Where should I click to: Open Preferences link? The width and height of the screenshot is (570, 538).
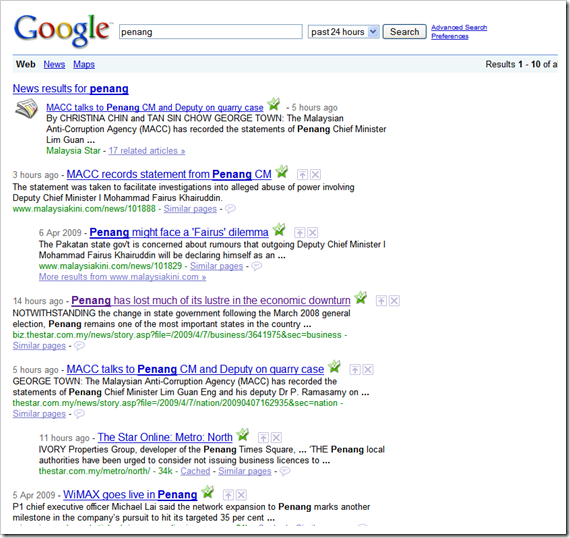pyautogui.click(x=450, y=36)
